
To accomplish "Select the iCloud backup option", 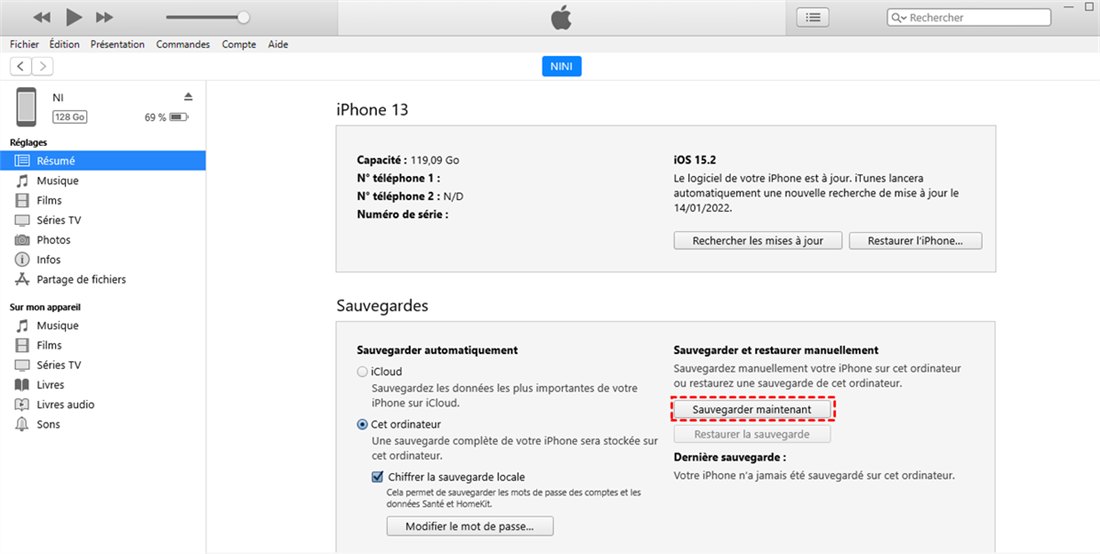I will pyautogui.click(x=362, y=371).
